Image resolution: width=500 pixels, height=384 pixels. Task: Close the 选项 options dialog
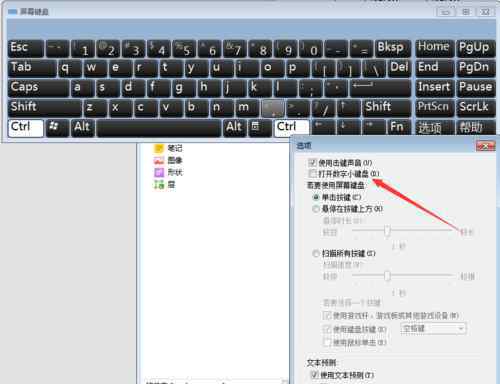[485, 146]
